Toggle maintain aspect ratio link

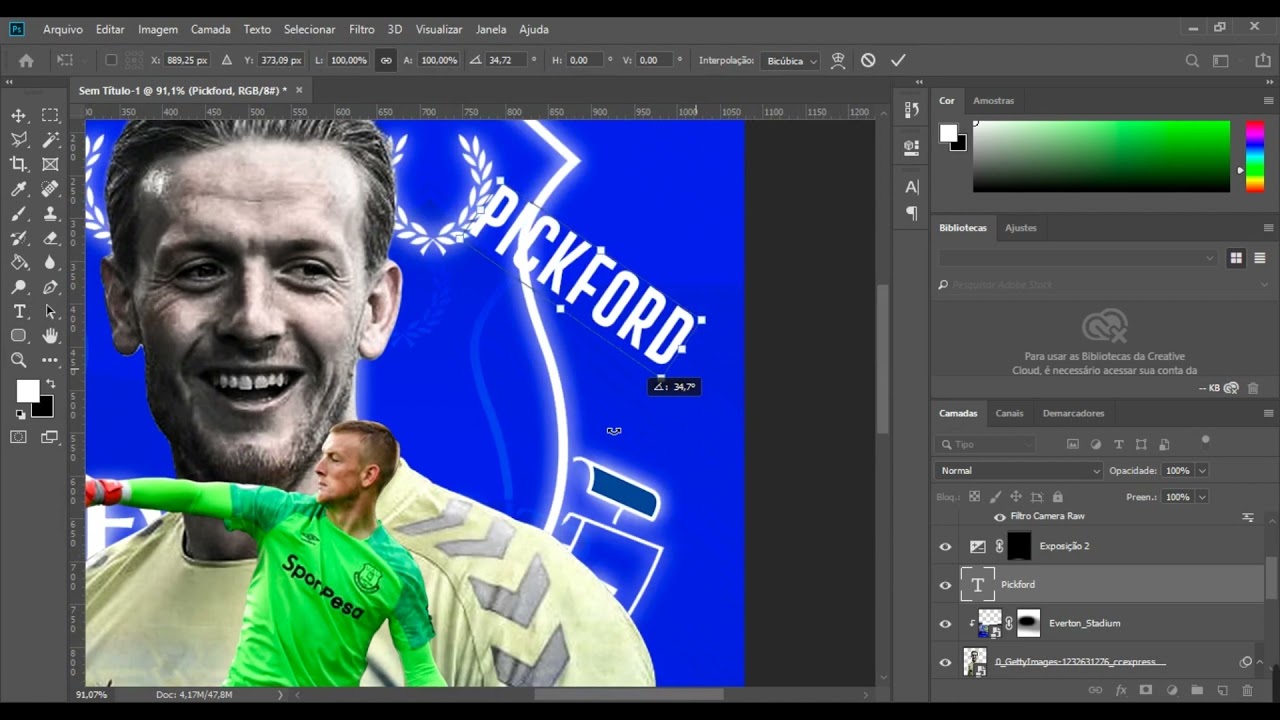[386, 60]
